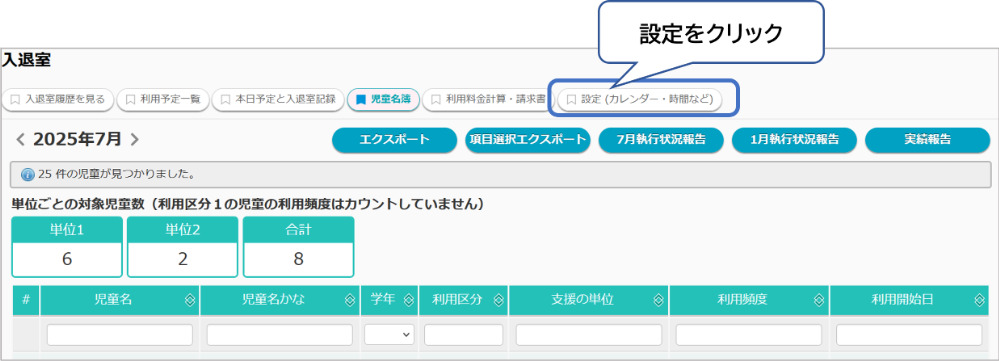Focus the 児童名 filter input field
The height and width of the screenshot is (361, 999).
click(x=120, y=335)
